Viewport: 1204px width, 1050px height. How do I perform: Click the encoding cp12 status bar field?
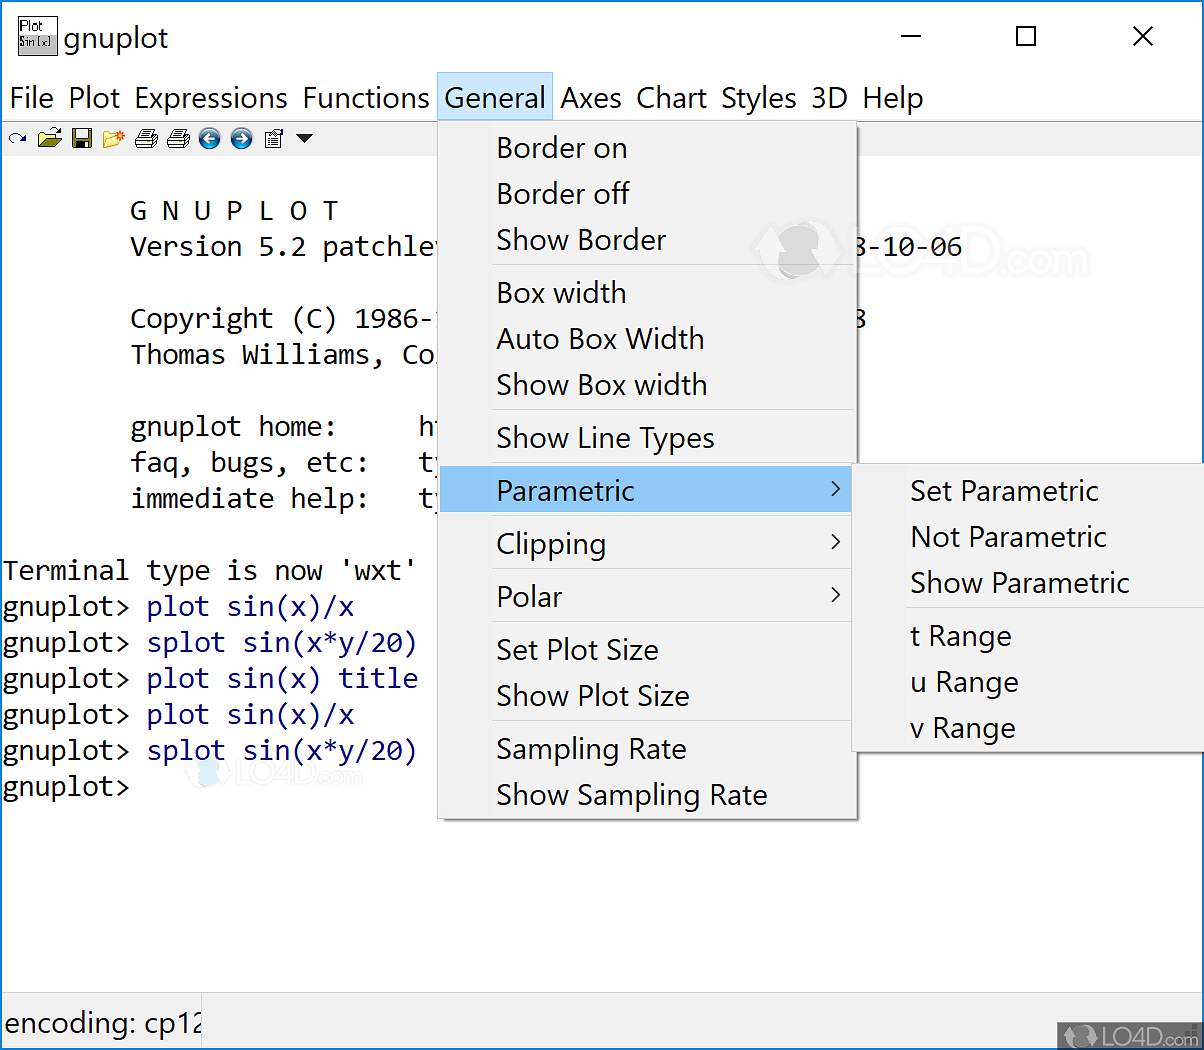pyautogui.click(x=100, y=1023)
